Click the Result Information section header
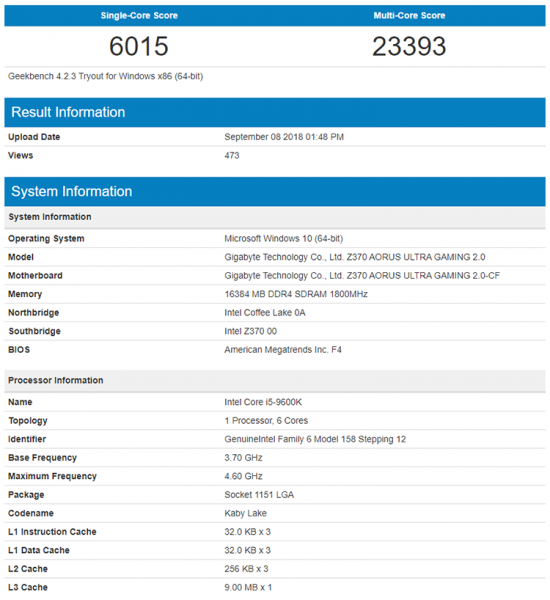This screenshot has height=600, width=550. pyautogui.click(x=275, y=112)
